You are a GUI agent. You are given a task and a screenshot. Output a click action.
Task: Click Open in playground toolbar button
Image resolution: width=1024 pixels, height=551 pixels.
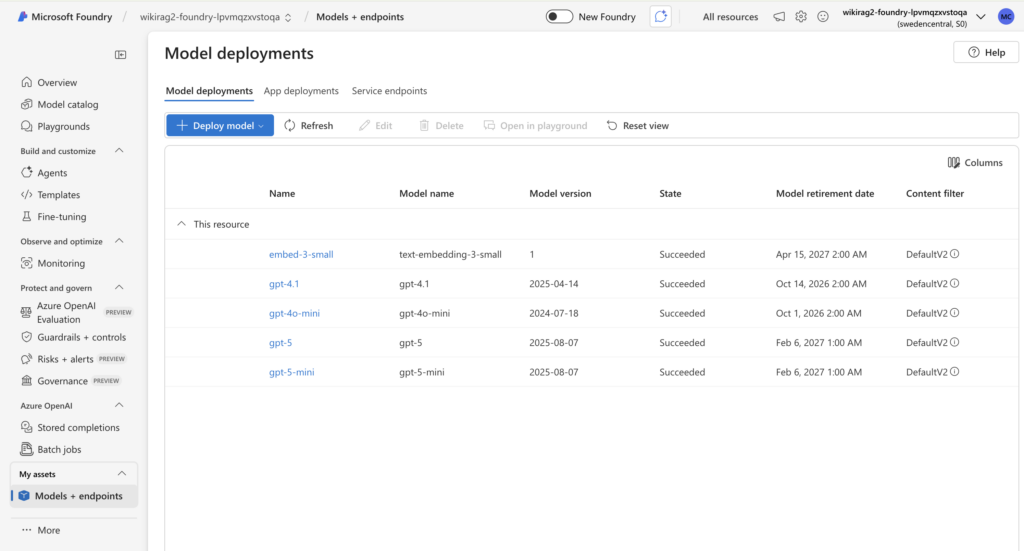[x=536, y=125]
